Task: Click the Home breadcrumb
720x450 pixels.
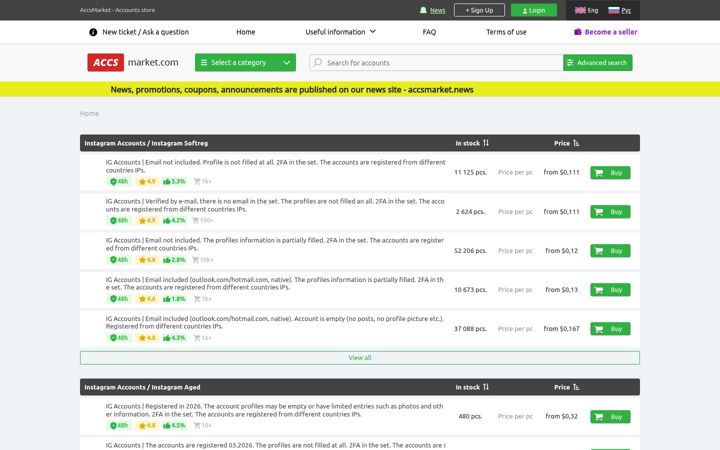Action: pyautogui.click(x=89, y=113)
